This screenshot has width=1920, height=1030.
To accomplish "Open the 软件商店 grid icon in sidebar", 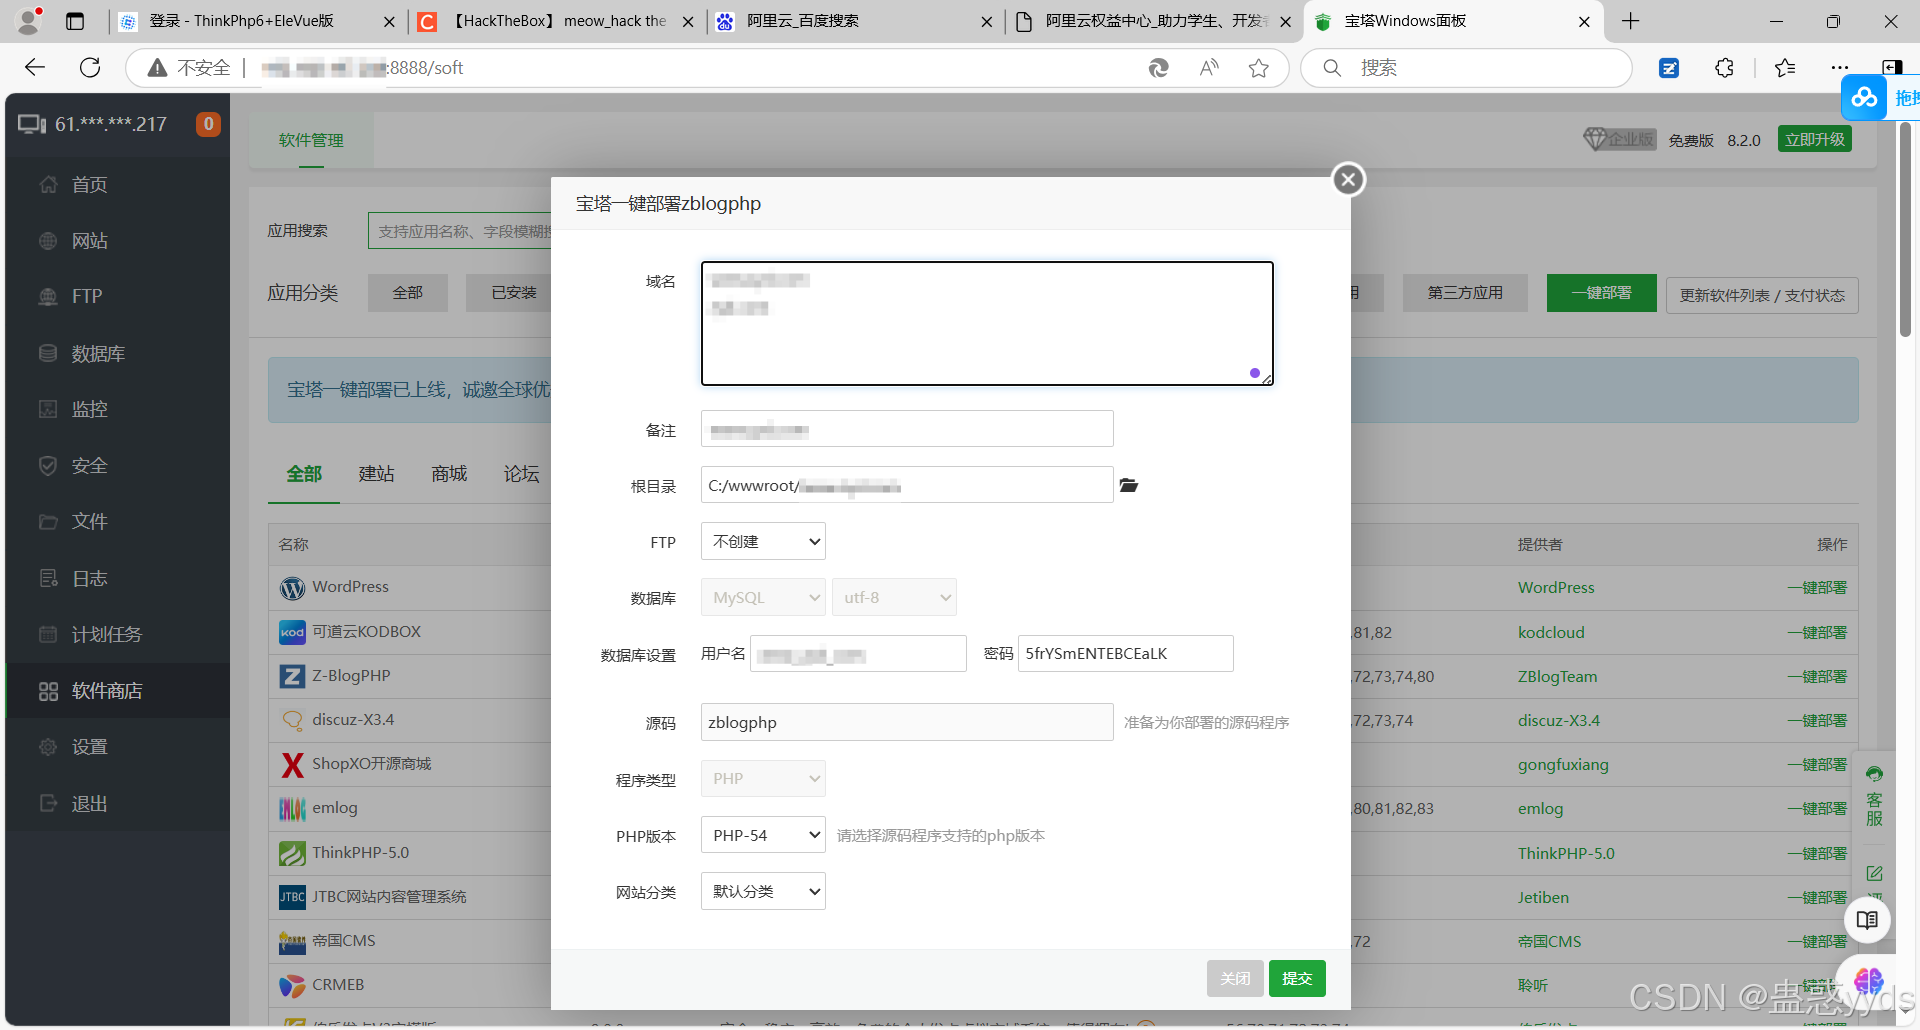I will tap(48, 691).
